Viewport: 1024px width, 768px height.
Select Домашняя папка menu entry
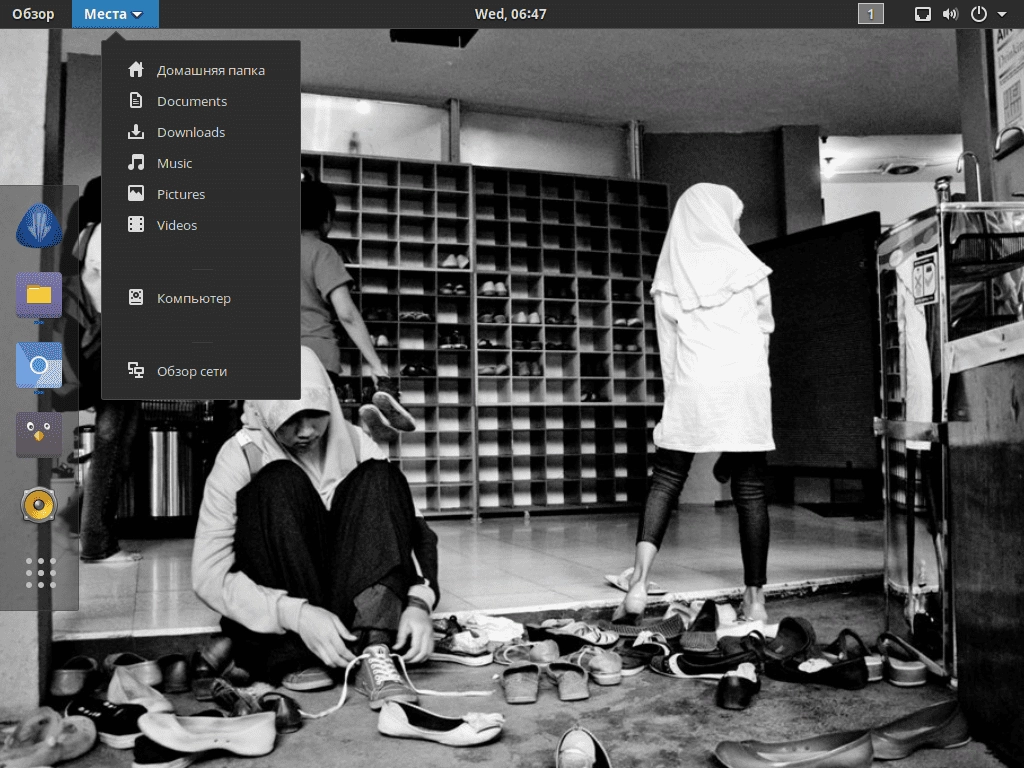[201, 70]
